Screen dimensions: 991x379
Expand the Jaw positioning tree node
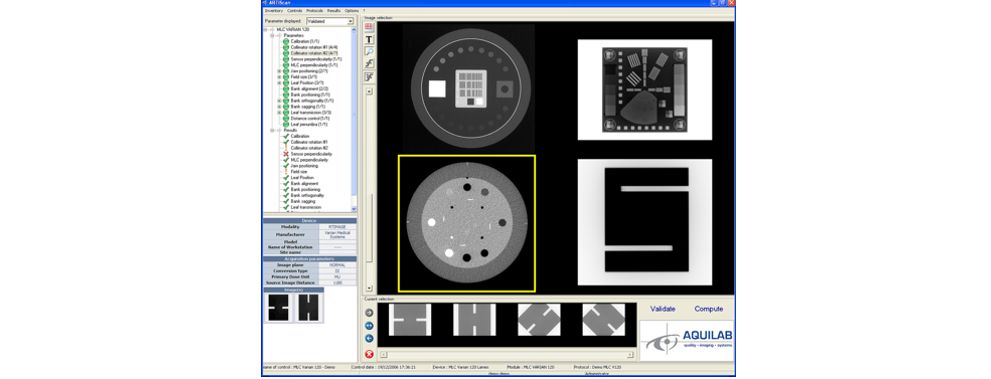279,71
